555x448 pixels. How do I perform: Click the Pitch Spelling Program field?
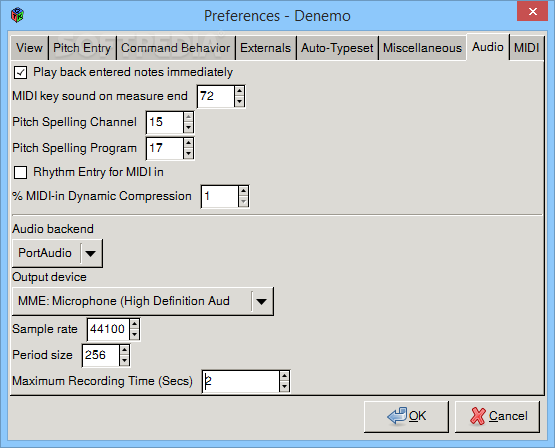165,148
